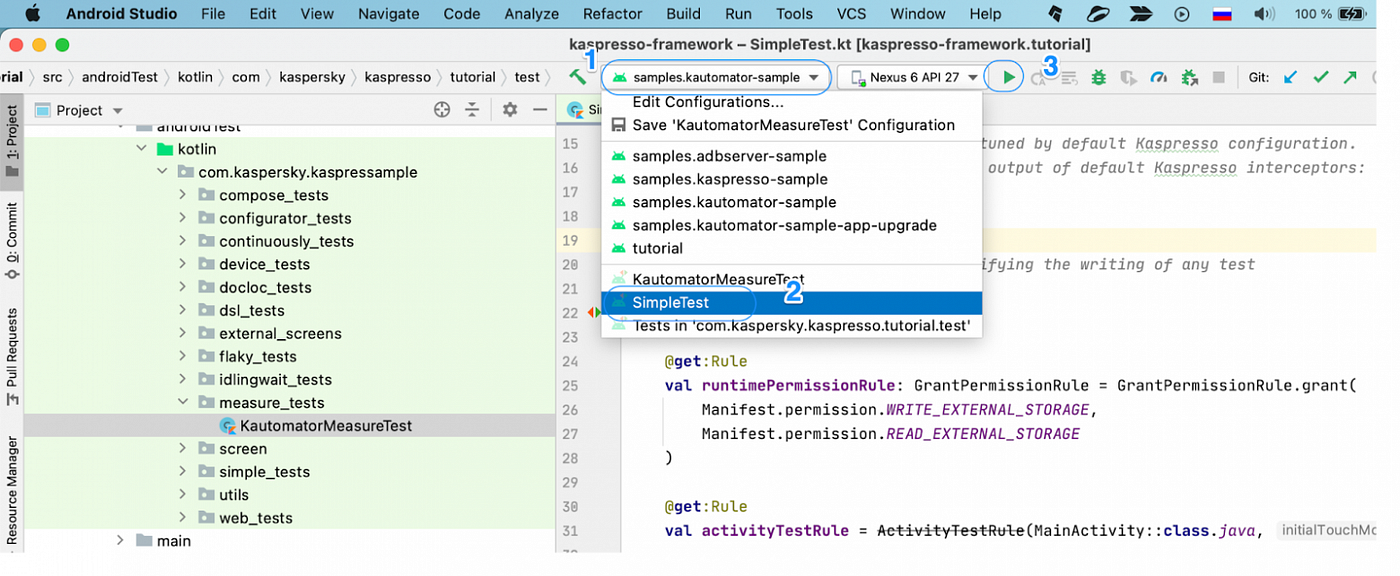The width and height of the screenshot is (1400, 576).
Task: Expand the web_tests folder
Action: 183,517
